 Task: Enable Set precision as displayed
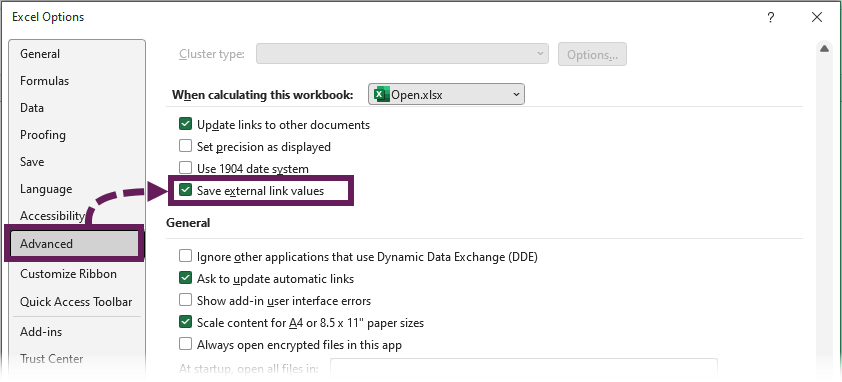pos(185,146)
